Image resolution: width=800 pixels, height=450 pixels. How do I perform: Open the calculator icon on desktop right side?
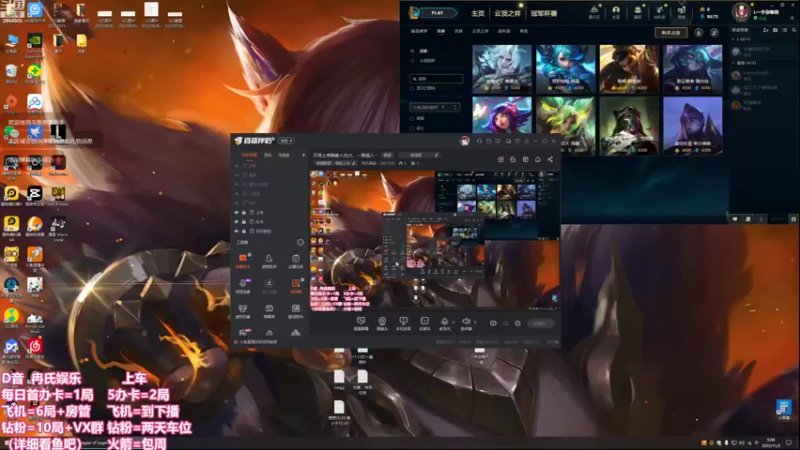784,409
